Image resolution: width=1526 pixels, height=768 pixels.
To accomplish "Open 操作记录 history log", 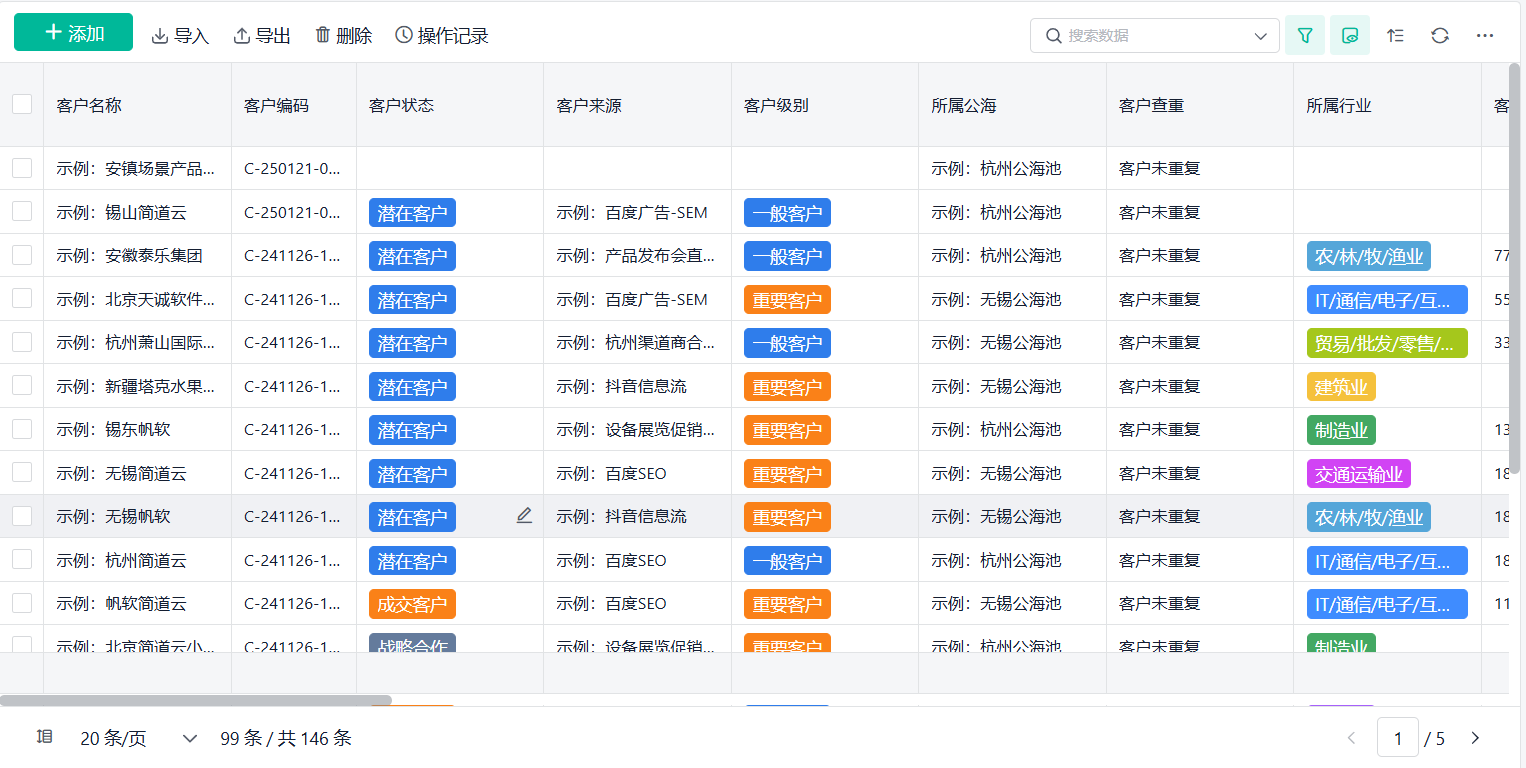I will click(442, 36).
